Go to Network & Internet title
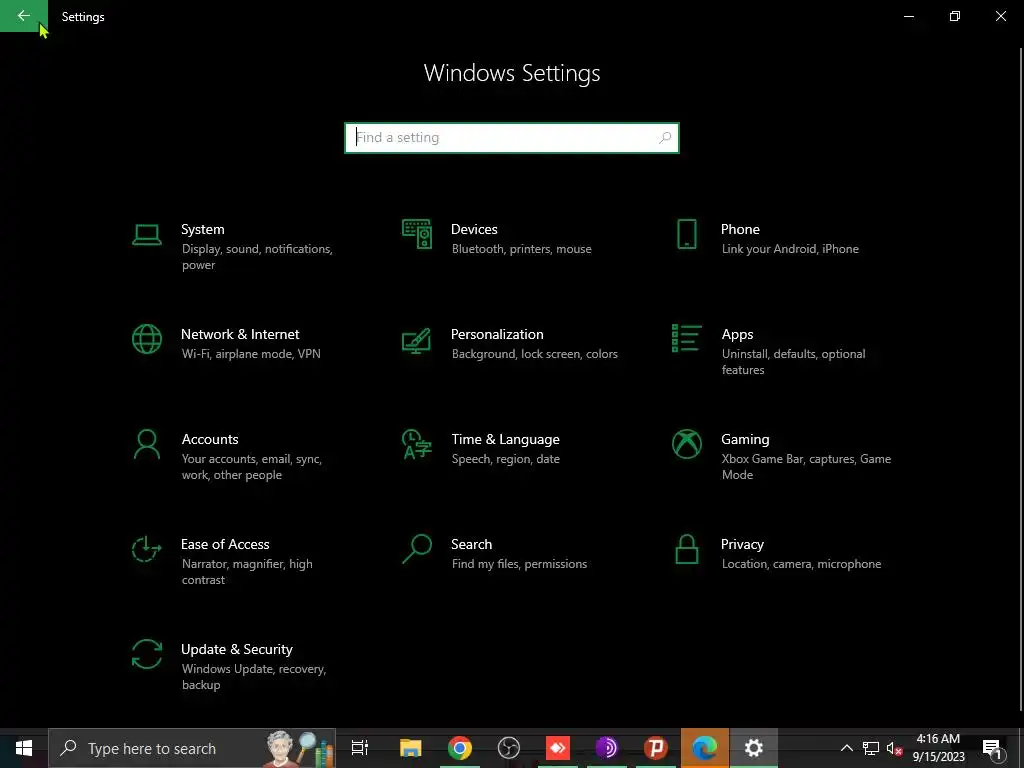 [240, 334]
